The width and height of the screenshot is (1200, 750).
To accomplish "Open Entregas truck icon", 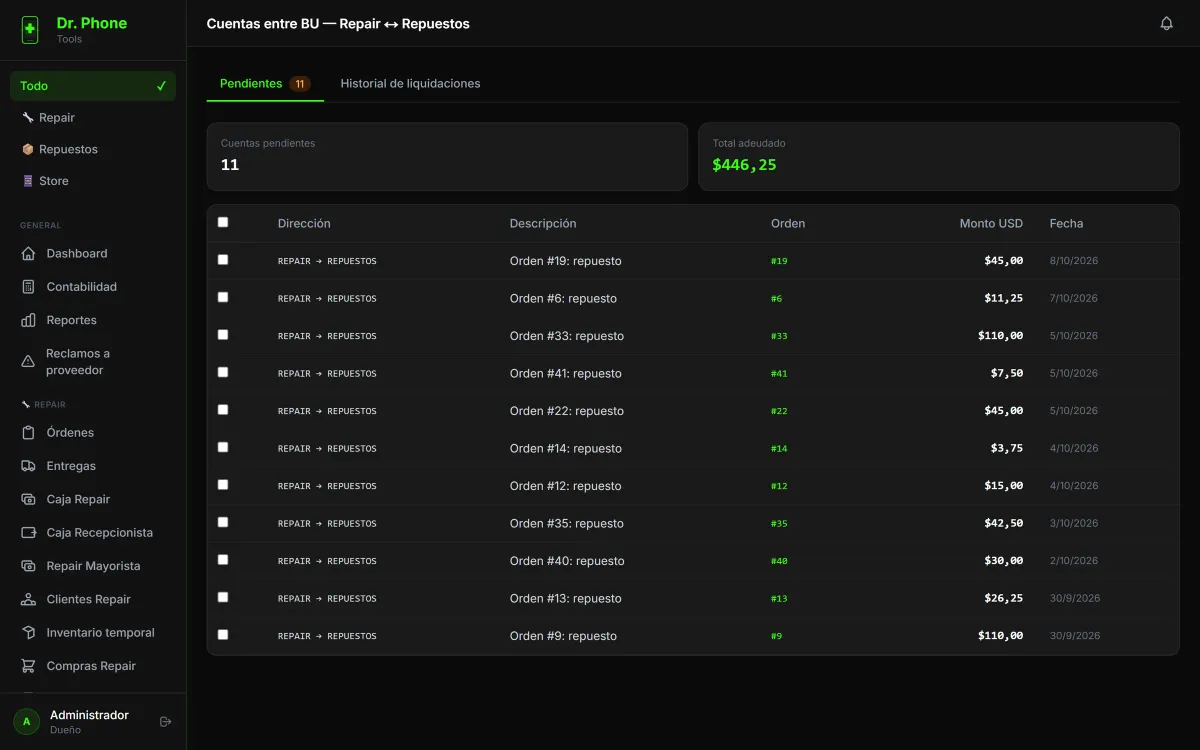I will click(x=28, y=466).
